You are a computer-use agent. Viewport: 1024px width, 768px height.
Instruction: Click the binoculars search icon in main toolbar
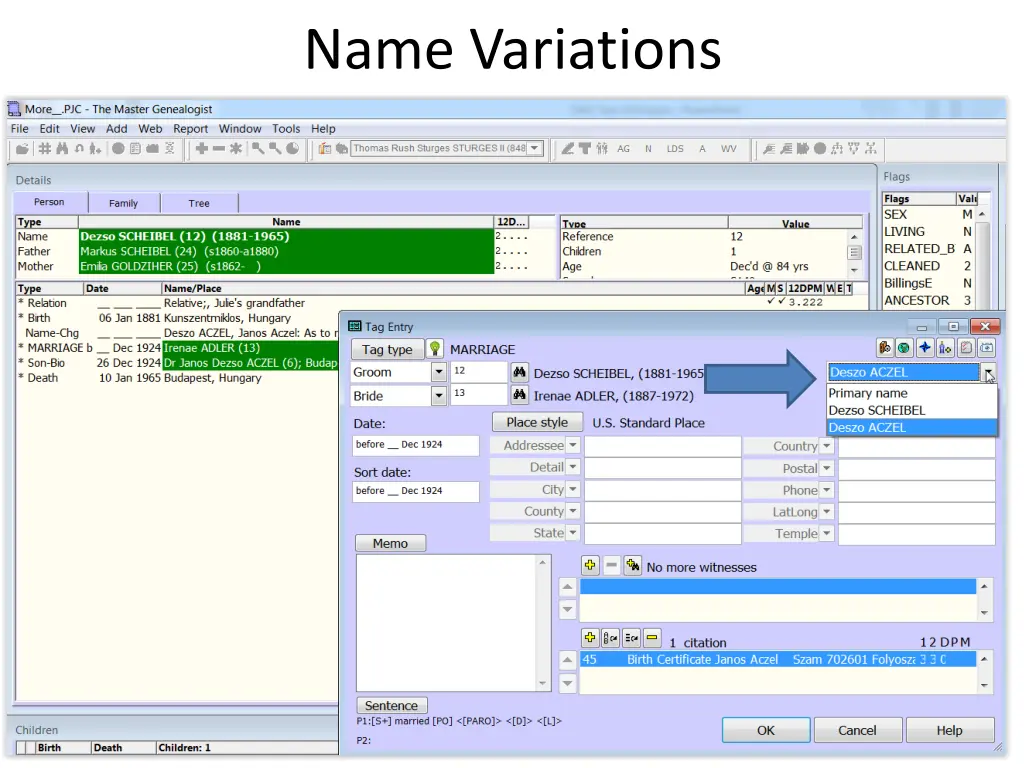point(62,149)
